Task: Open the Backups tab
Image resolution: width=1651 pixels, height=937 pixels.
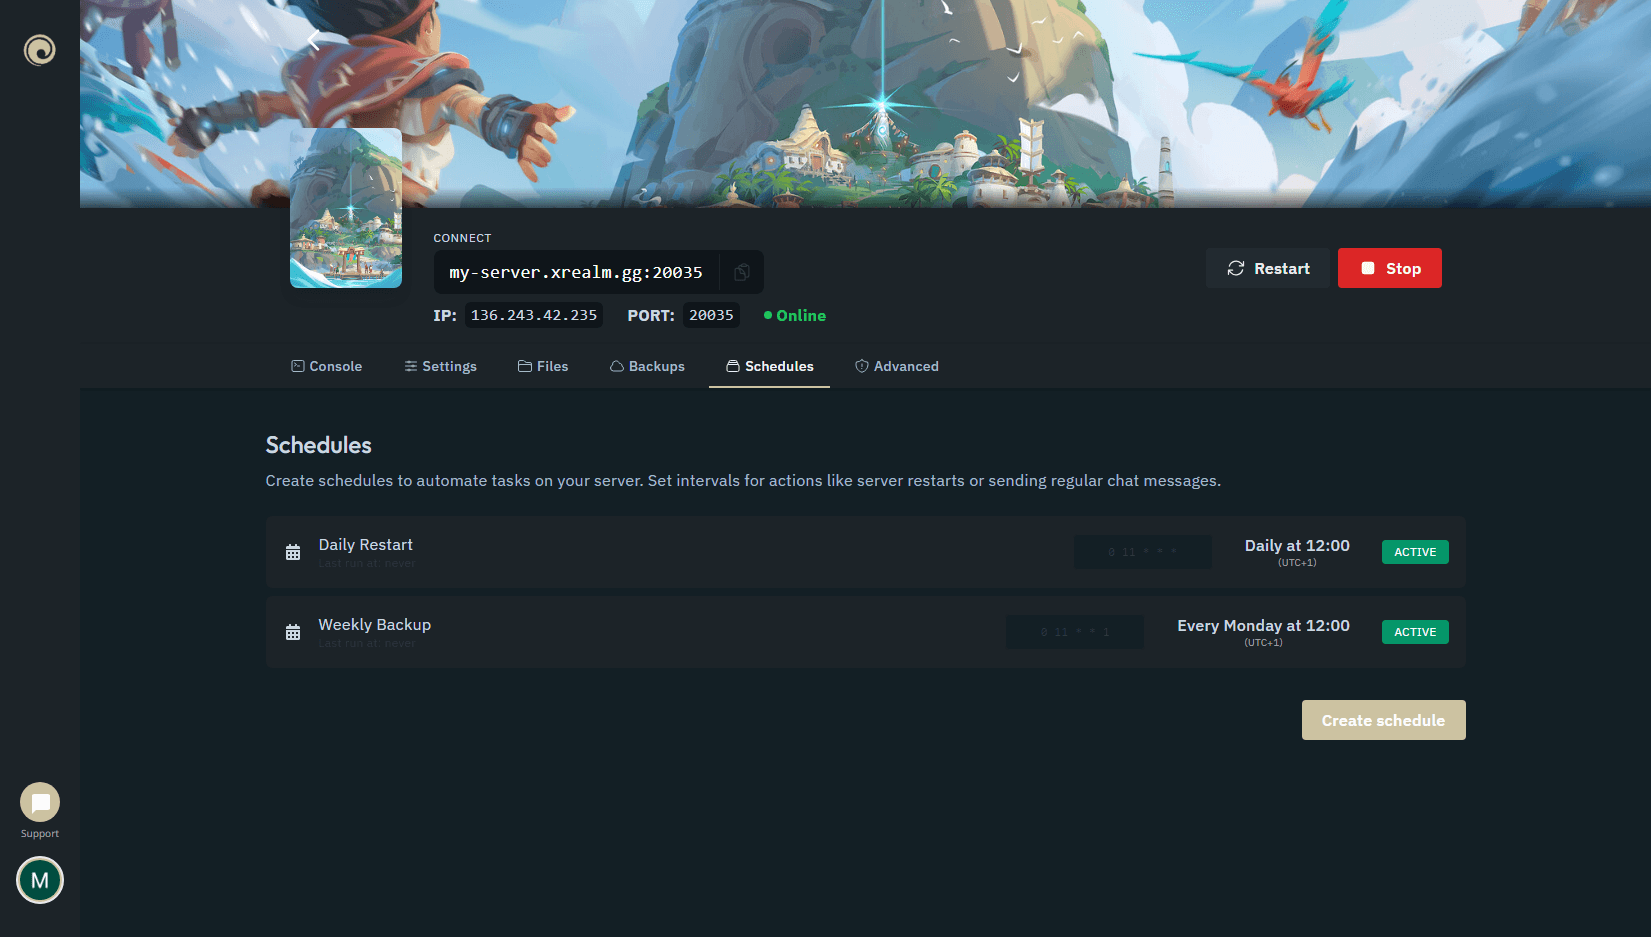Action: point(647,366)
